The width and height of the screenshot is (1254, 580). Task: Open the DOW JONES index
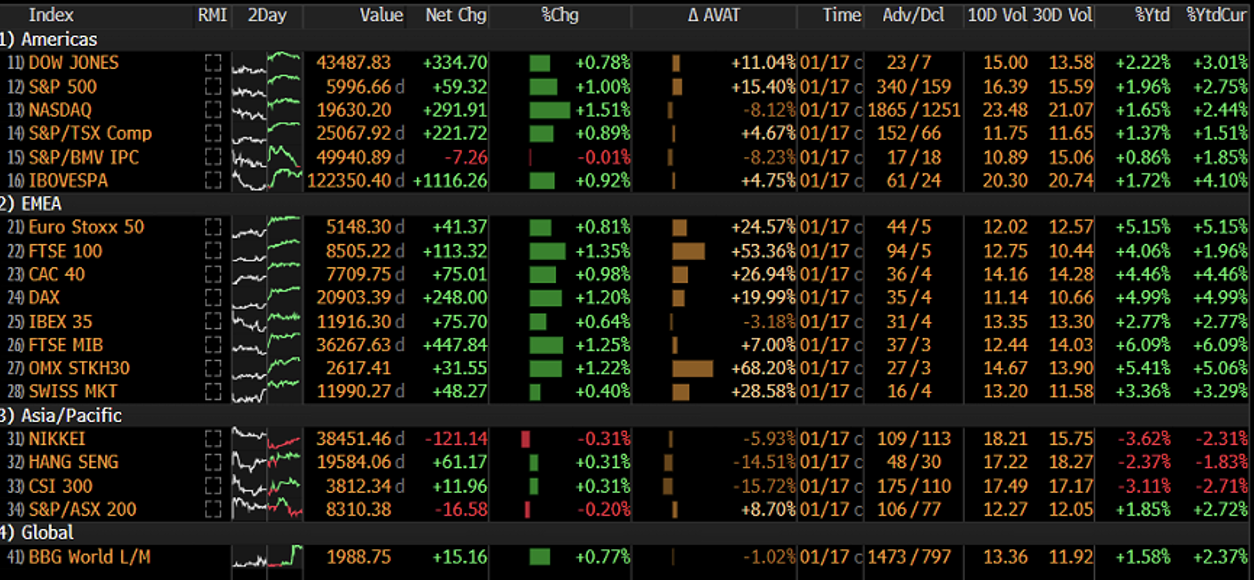coord(73,62)
